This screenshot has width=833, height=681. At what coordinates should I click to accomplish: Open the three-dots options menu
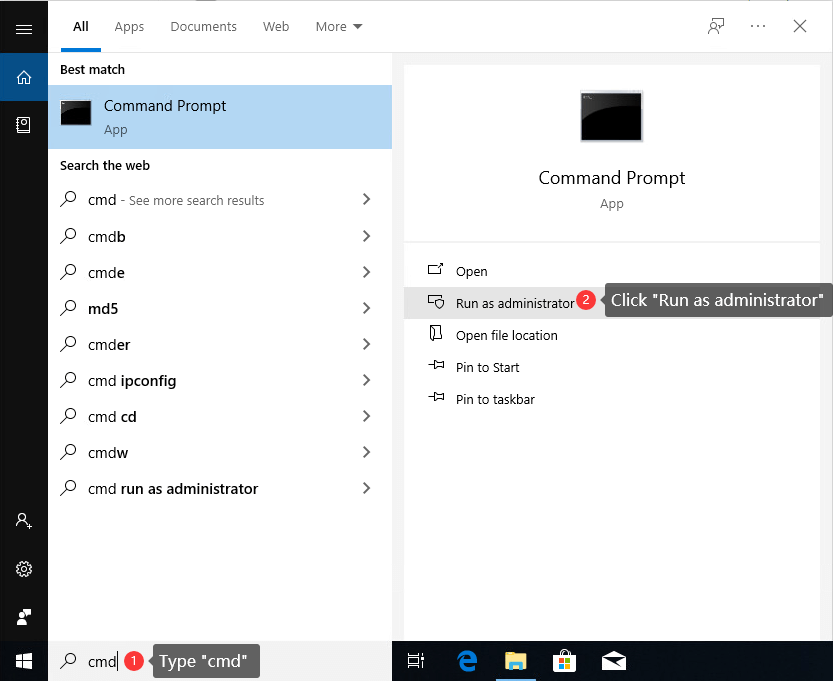[x=758, y=26]
